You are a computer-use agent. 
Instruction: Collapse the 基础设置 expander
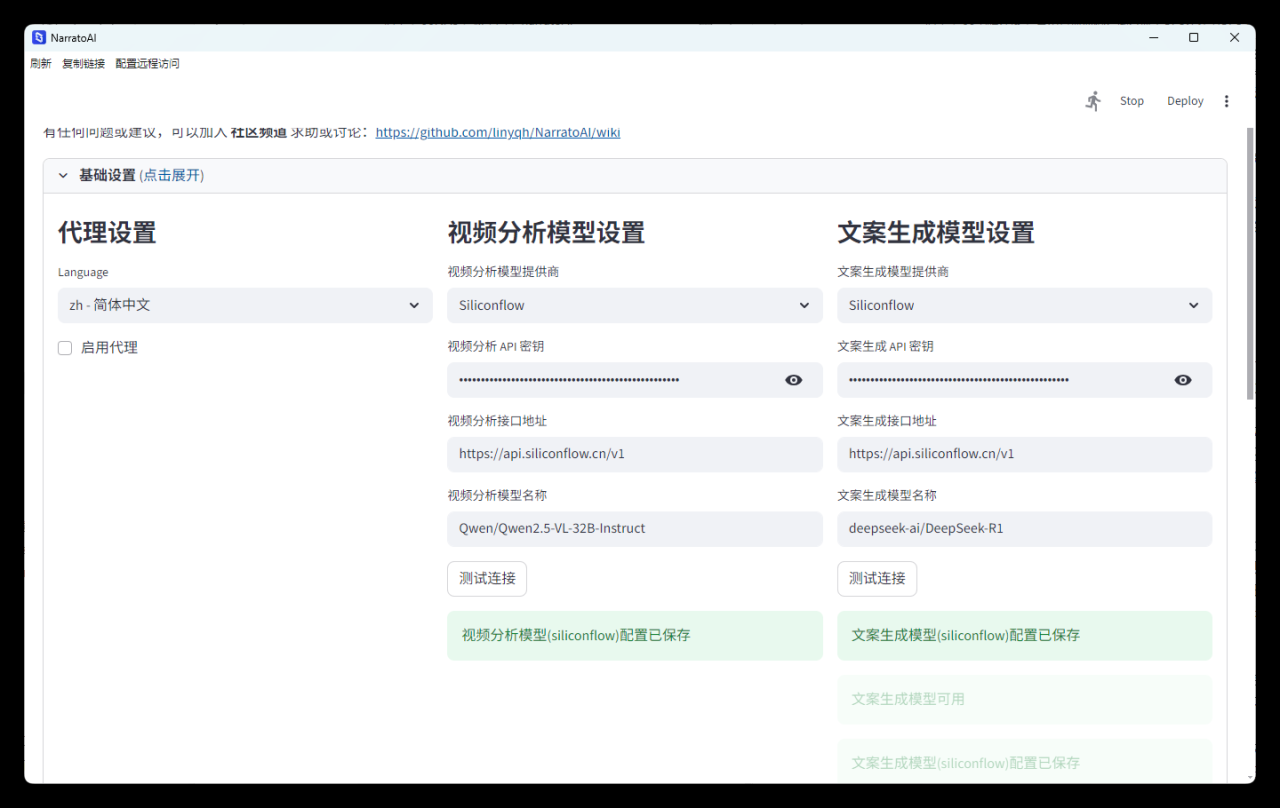tap(63, 175)
